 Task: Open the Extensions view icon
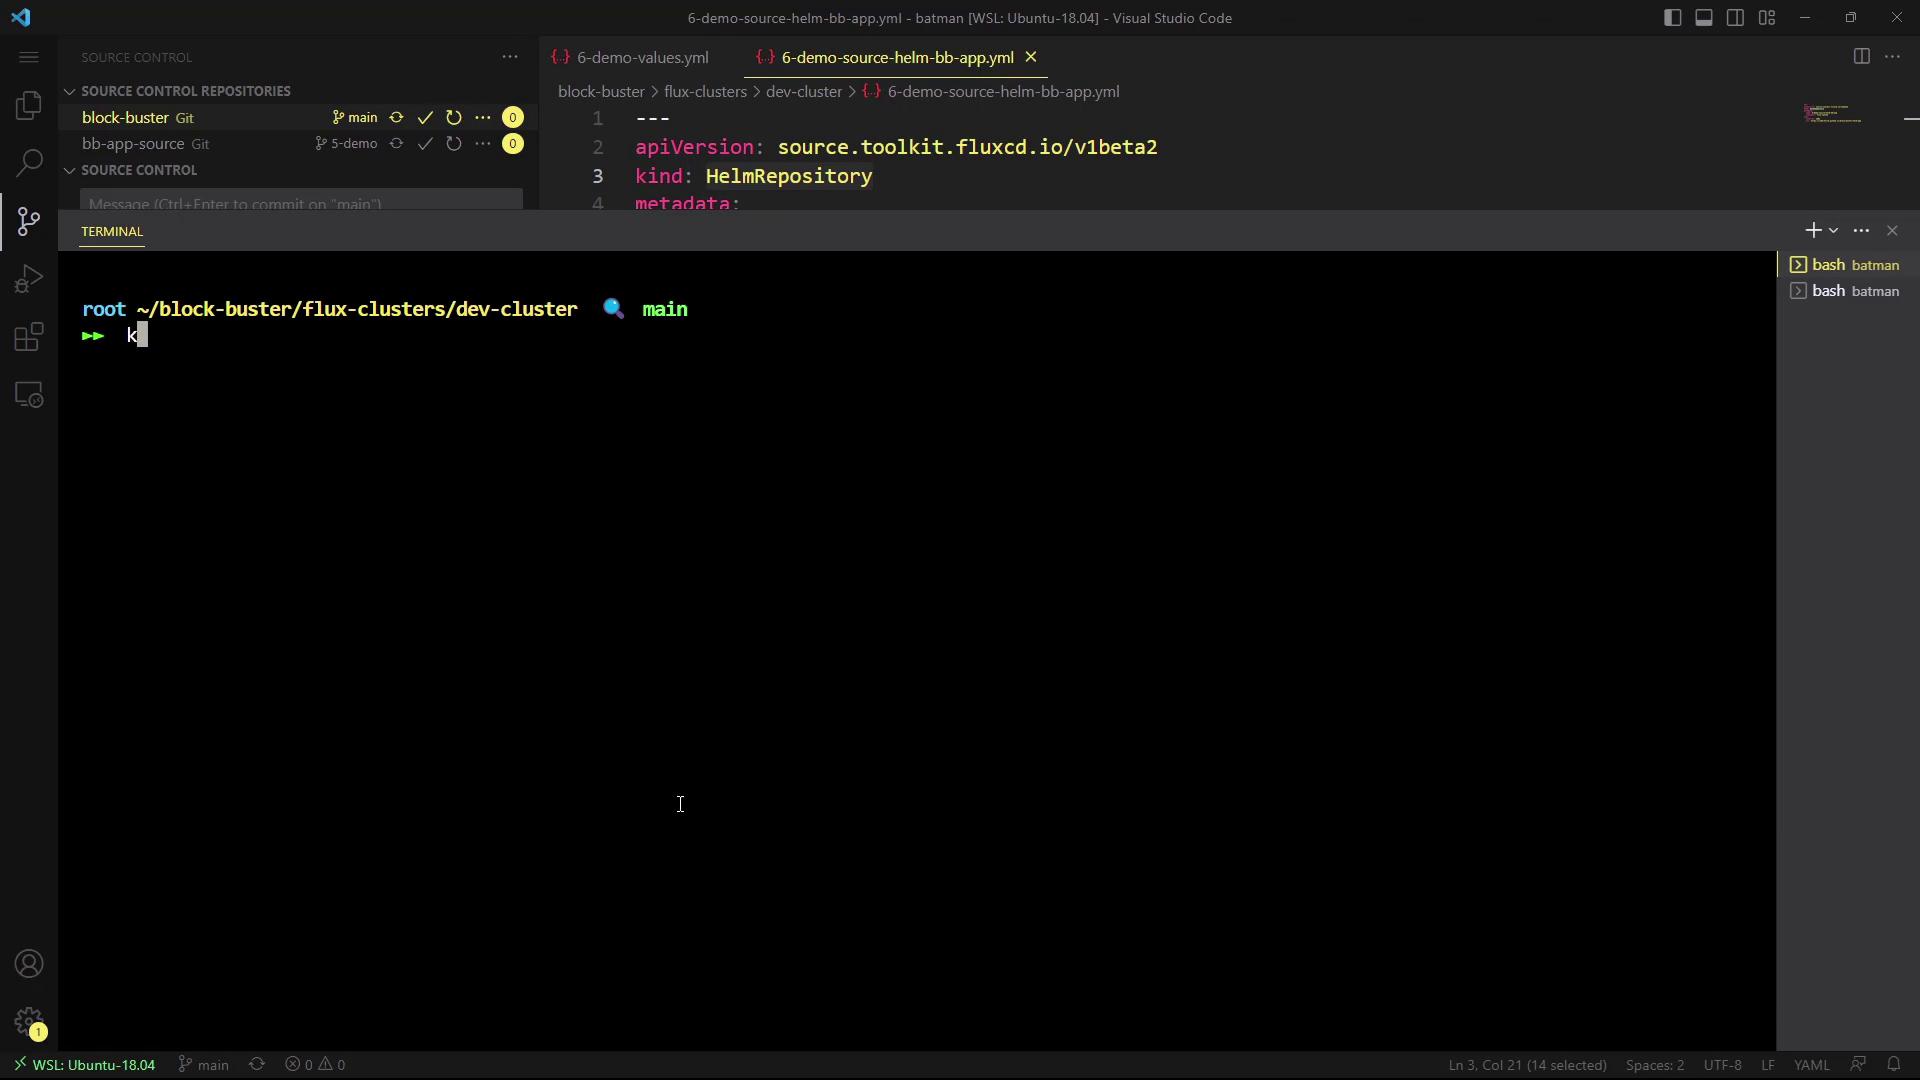tap(29, 337)
